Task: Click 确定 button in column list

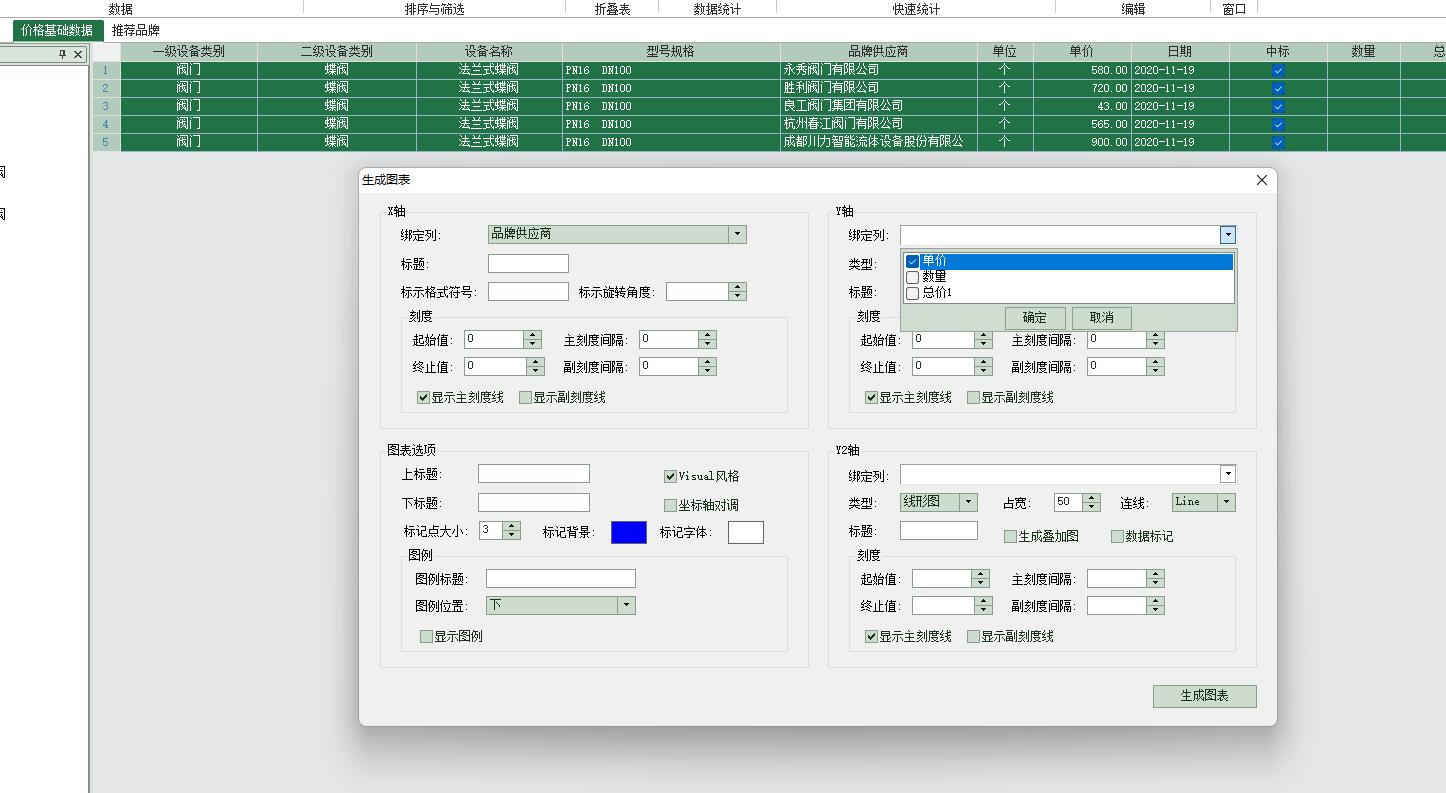Action: [1035, 318]
